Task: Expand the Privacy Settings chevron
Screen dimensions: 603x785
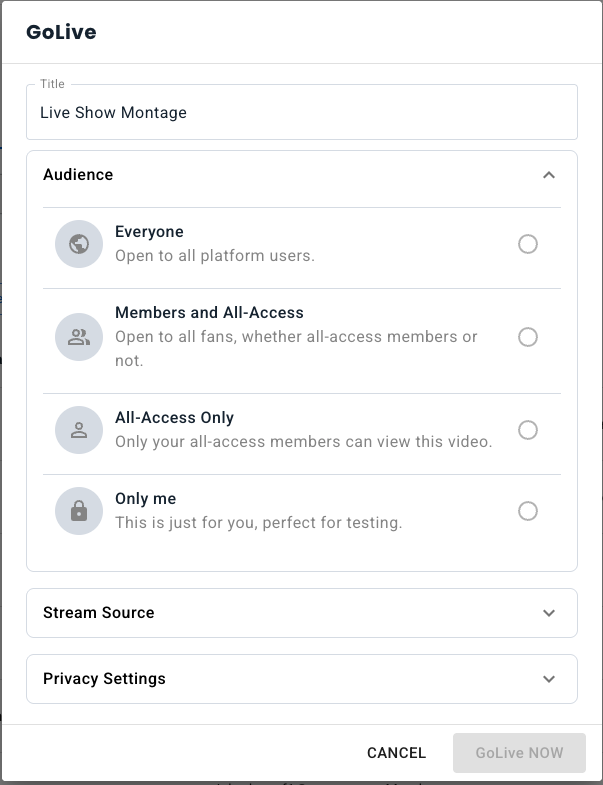Action: pos(548,679)
